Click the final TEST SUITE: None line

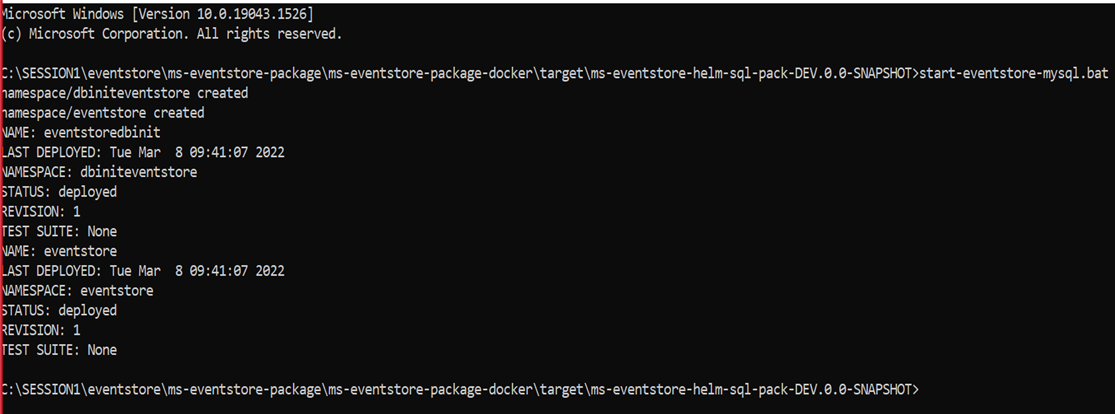[x=59, y=350]
